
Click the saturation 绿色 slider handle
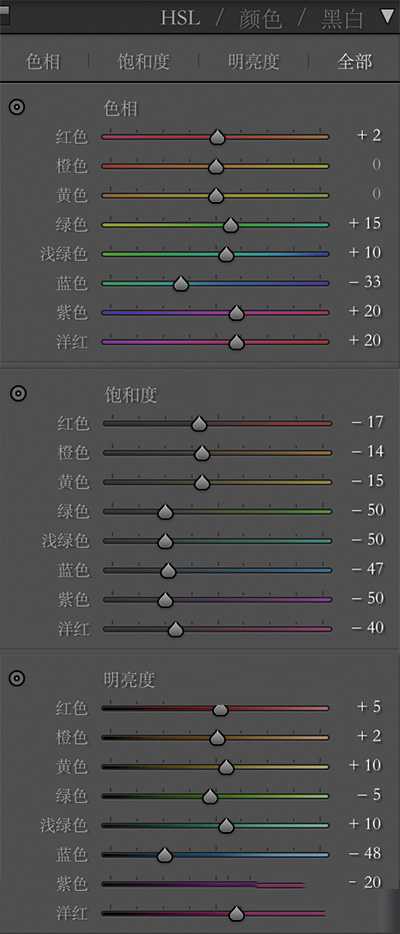(165, 512)
